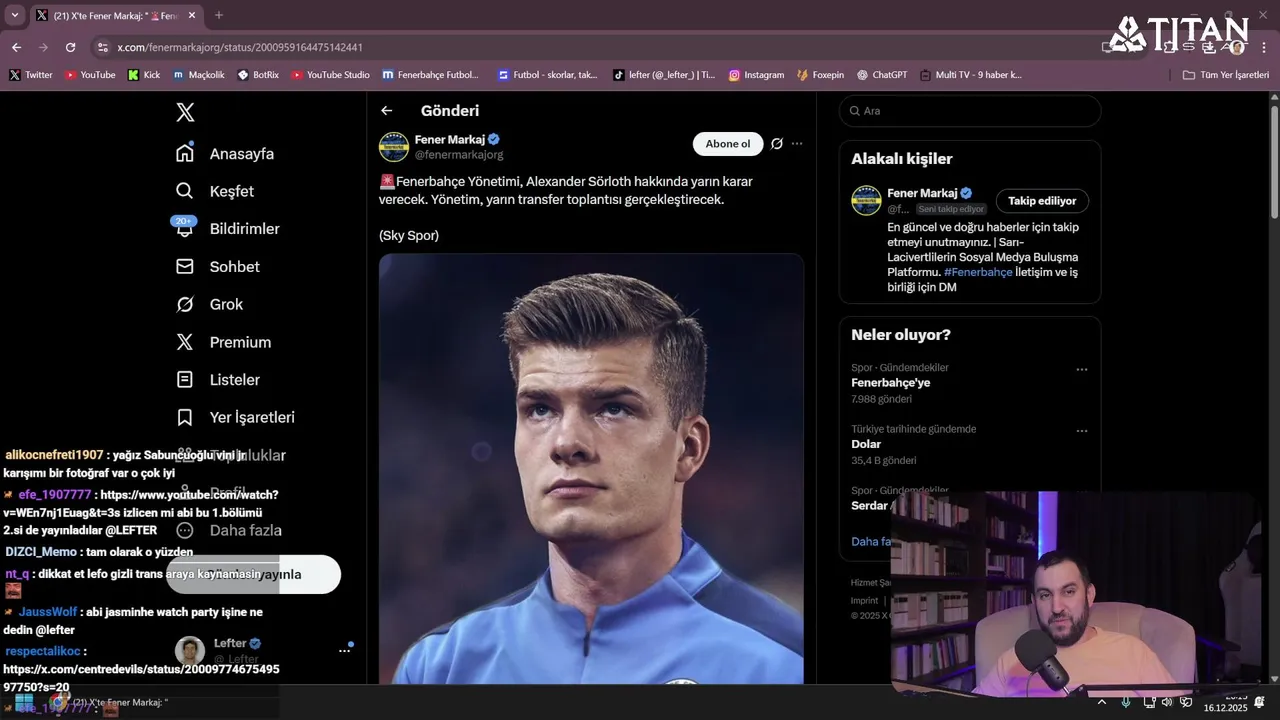Screen dimensions: 1280x720
Task: Click the @fenermarkajorg handle
Action: [x=459, y=155]
